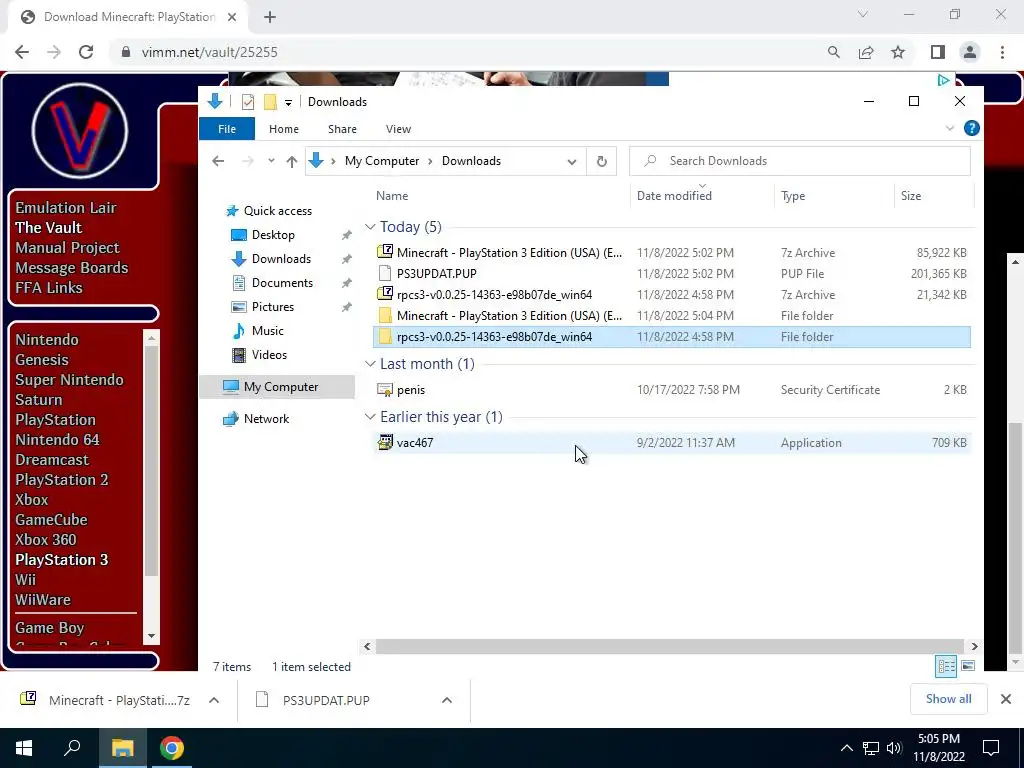Select Documents in navigation pane
Viewport: 1024px width, 768px height.
click(282, 283)
